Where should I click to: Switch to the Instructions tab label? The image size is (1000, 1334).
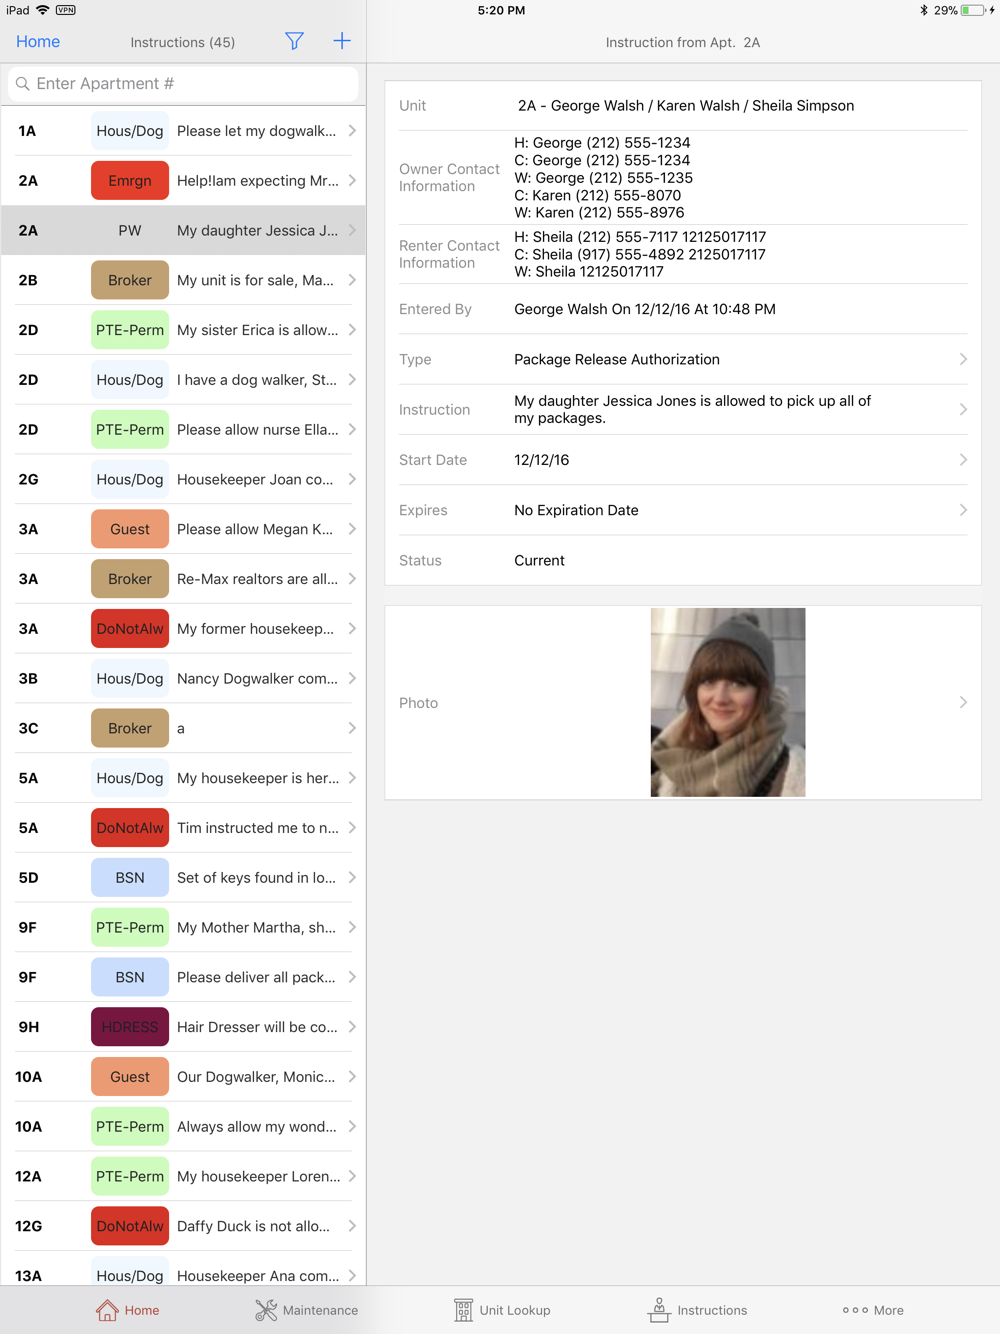(x=712, y=1310)
